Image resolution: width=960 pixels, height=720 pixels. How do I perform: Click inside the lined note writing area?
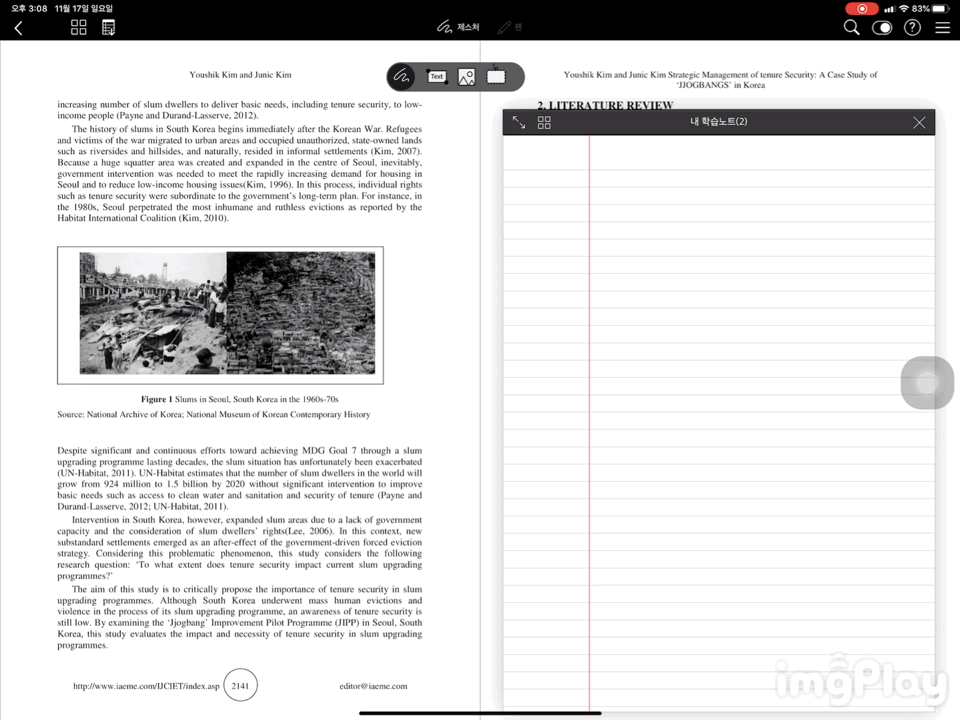coord(719,422)
